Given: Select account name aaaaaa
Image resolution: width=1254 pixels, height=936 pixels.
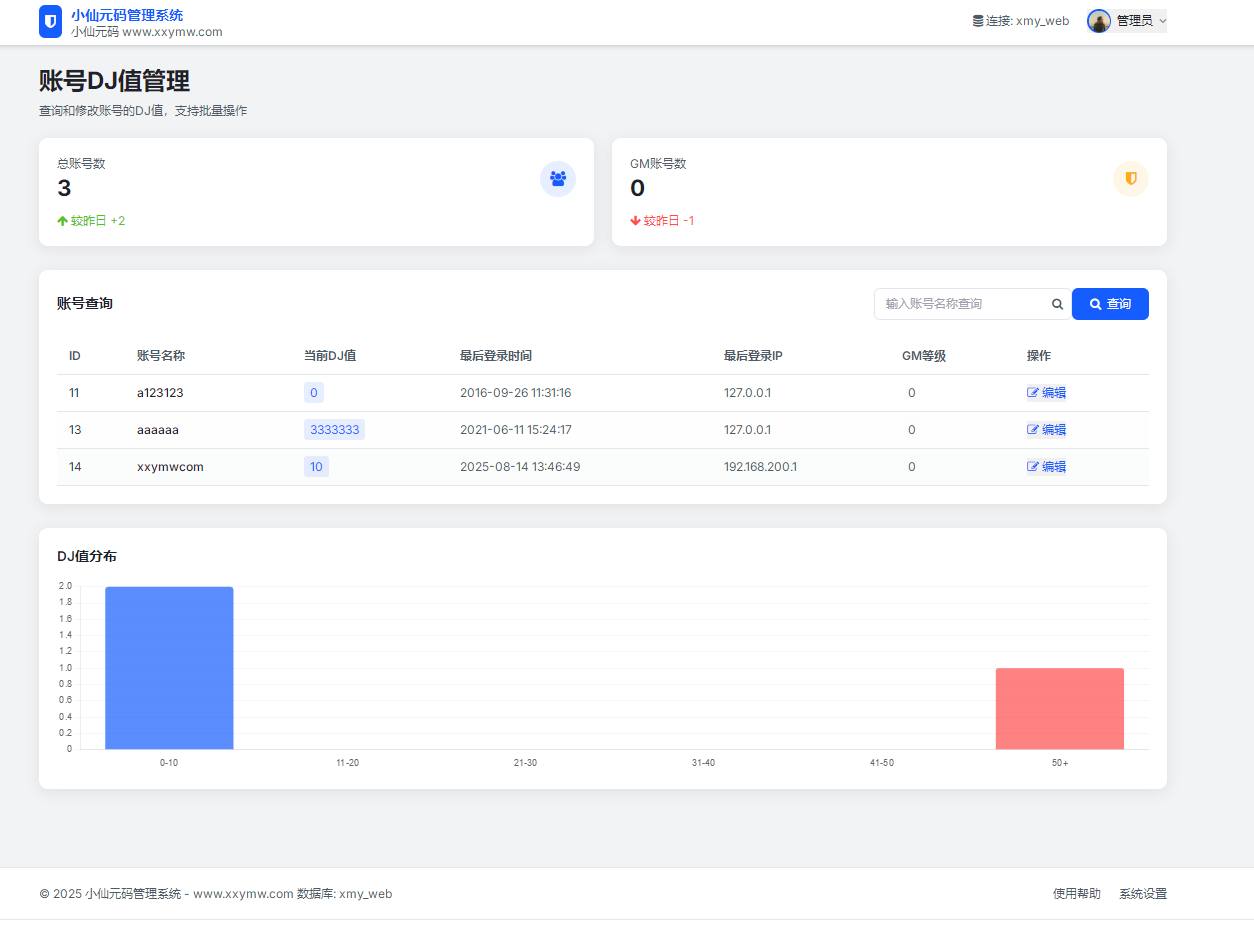Looking at the screenshot, I should coord(158,430).
